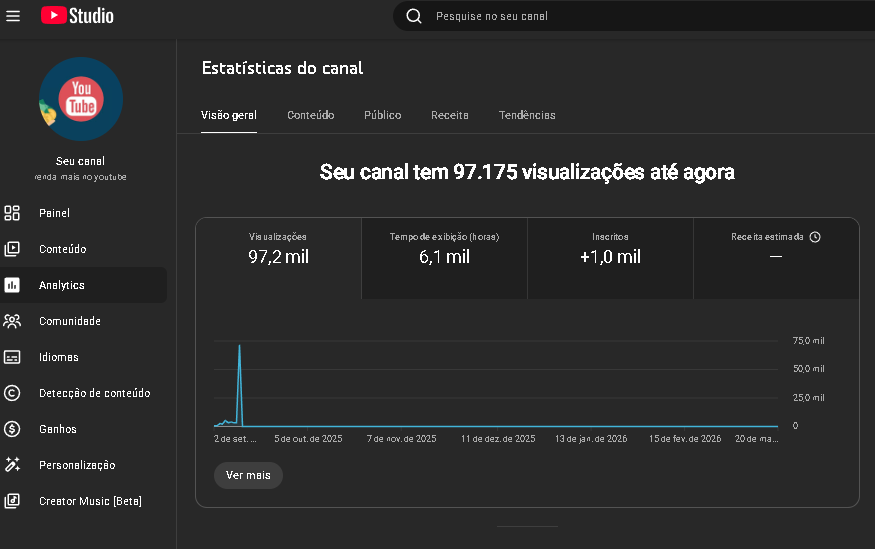Open the Receita tab

(x=450, y=115)
